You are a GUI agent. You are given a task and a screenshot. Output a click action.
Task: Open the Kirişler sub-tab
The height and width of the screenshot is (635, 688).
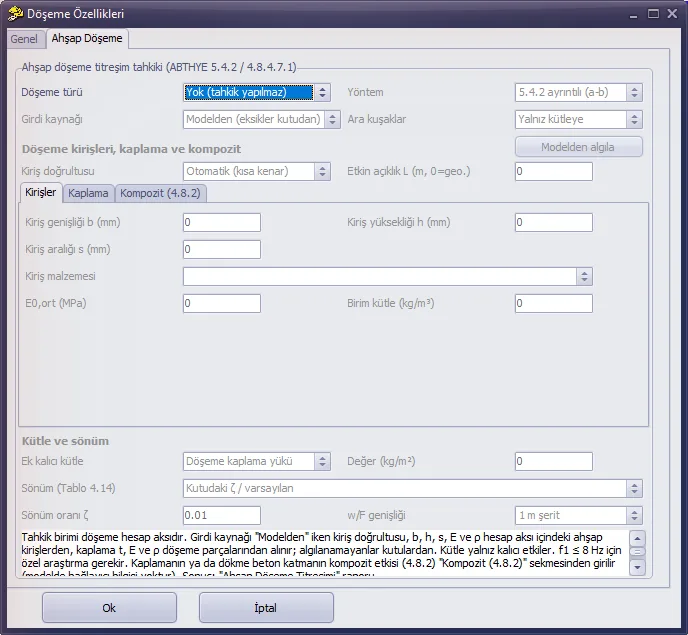pyautogui.click(x=41, y=192)
